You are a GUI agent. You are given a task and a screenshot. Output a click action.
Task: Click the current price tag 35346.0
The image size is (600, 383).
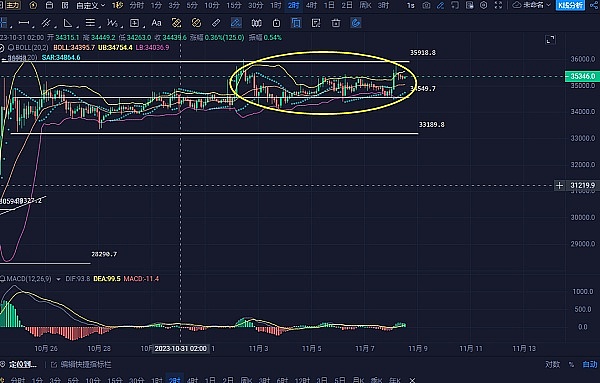point(582,76)
